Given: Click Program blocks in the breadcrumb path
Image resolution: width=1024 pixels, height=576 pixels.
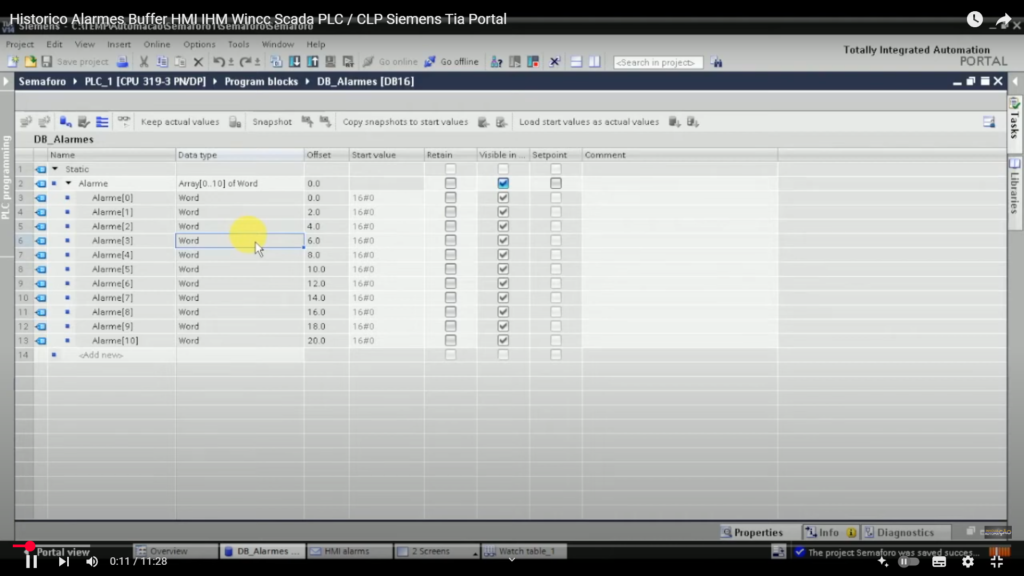Looking at the screenshot, I should [261, 82].
